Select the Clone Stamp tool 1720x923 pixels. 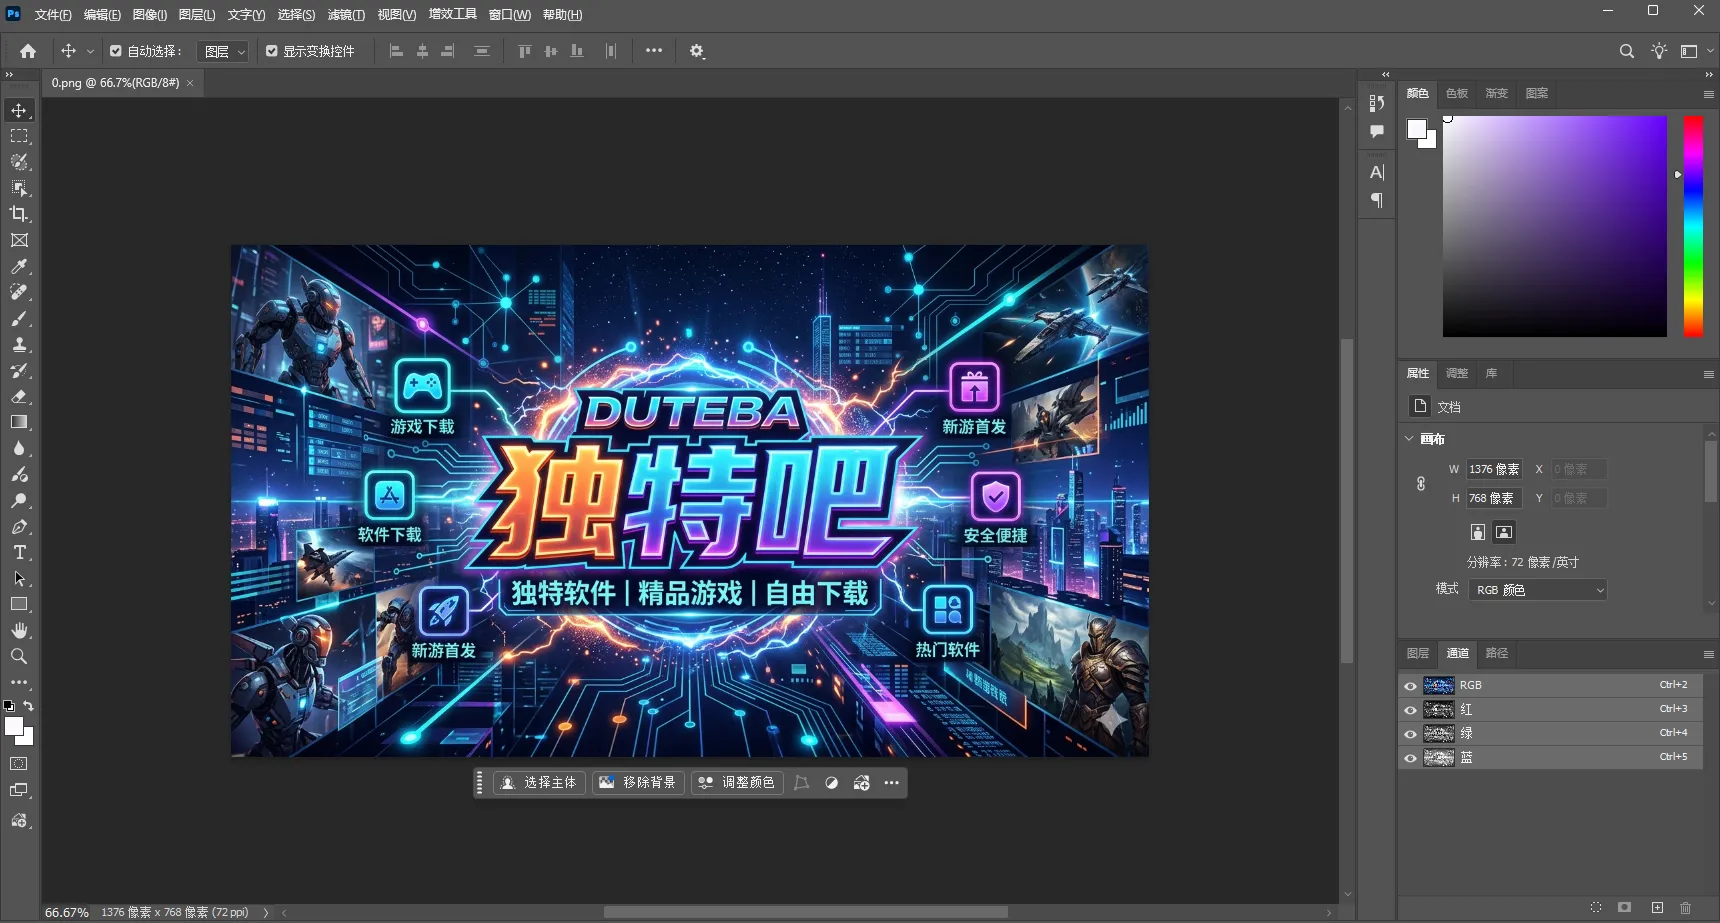pos(18,344)
